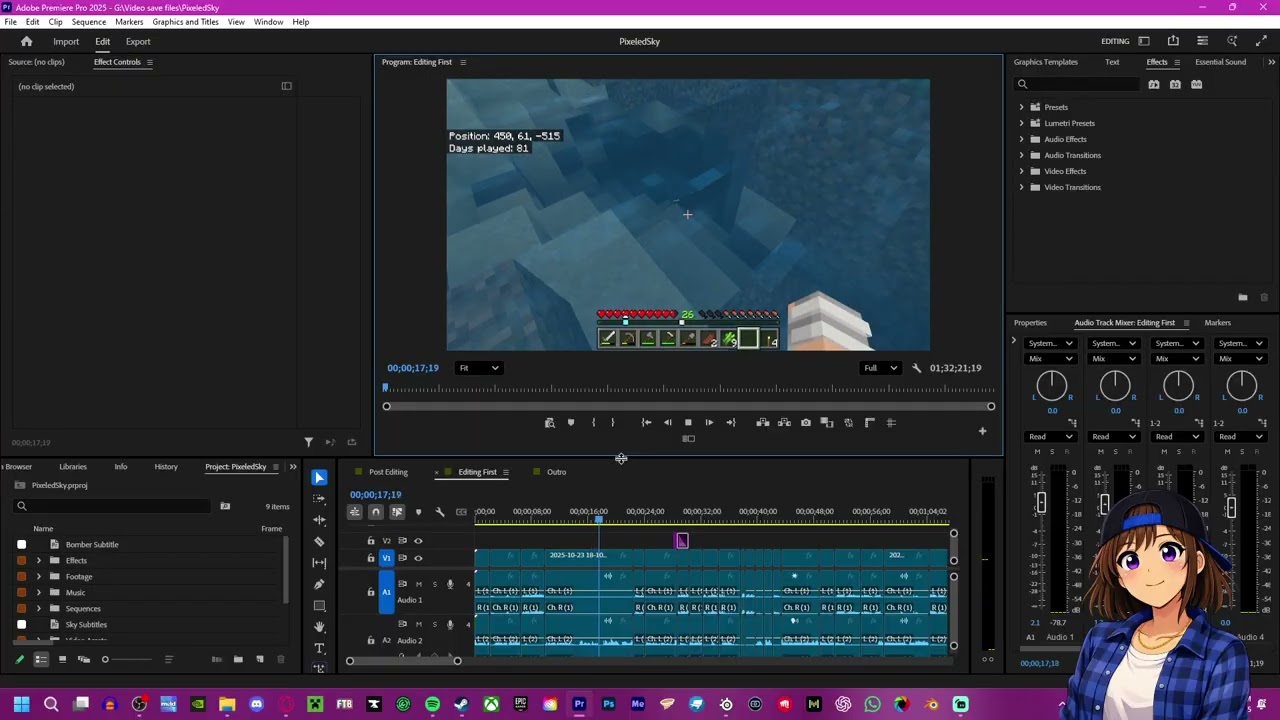The image size is (1280, 720).
Task: Switch to Export workspace
Action: [x=138, y=42]
